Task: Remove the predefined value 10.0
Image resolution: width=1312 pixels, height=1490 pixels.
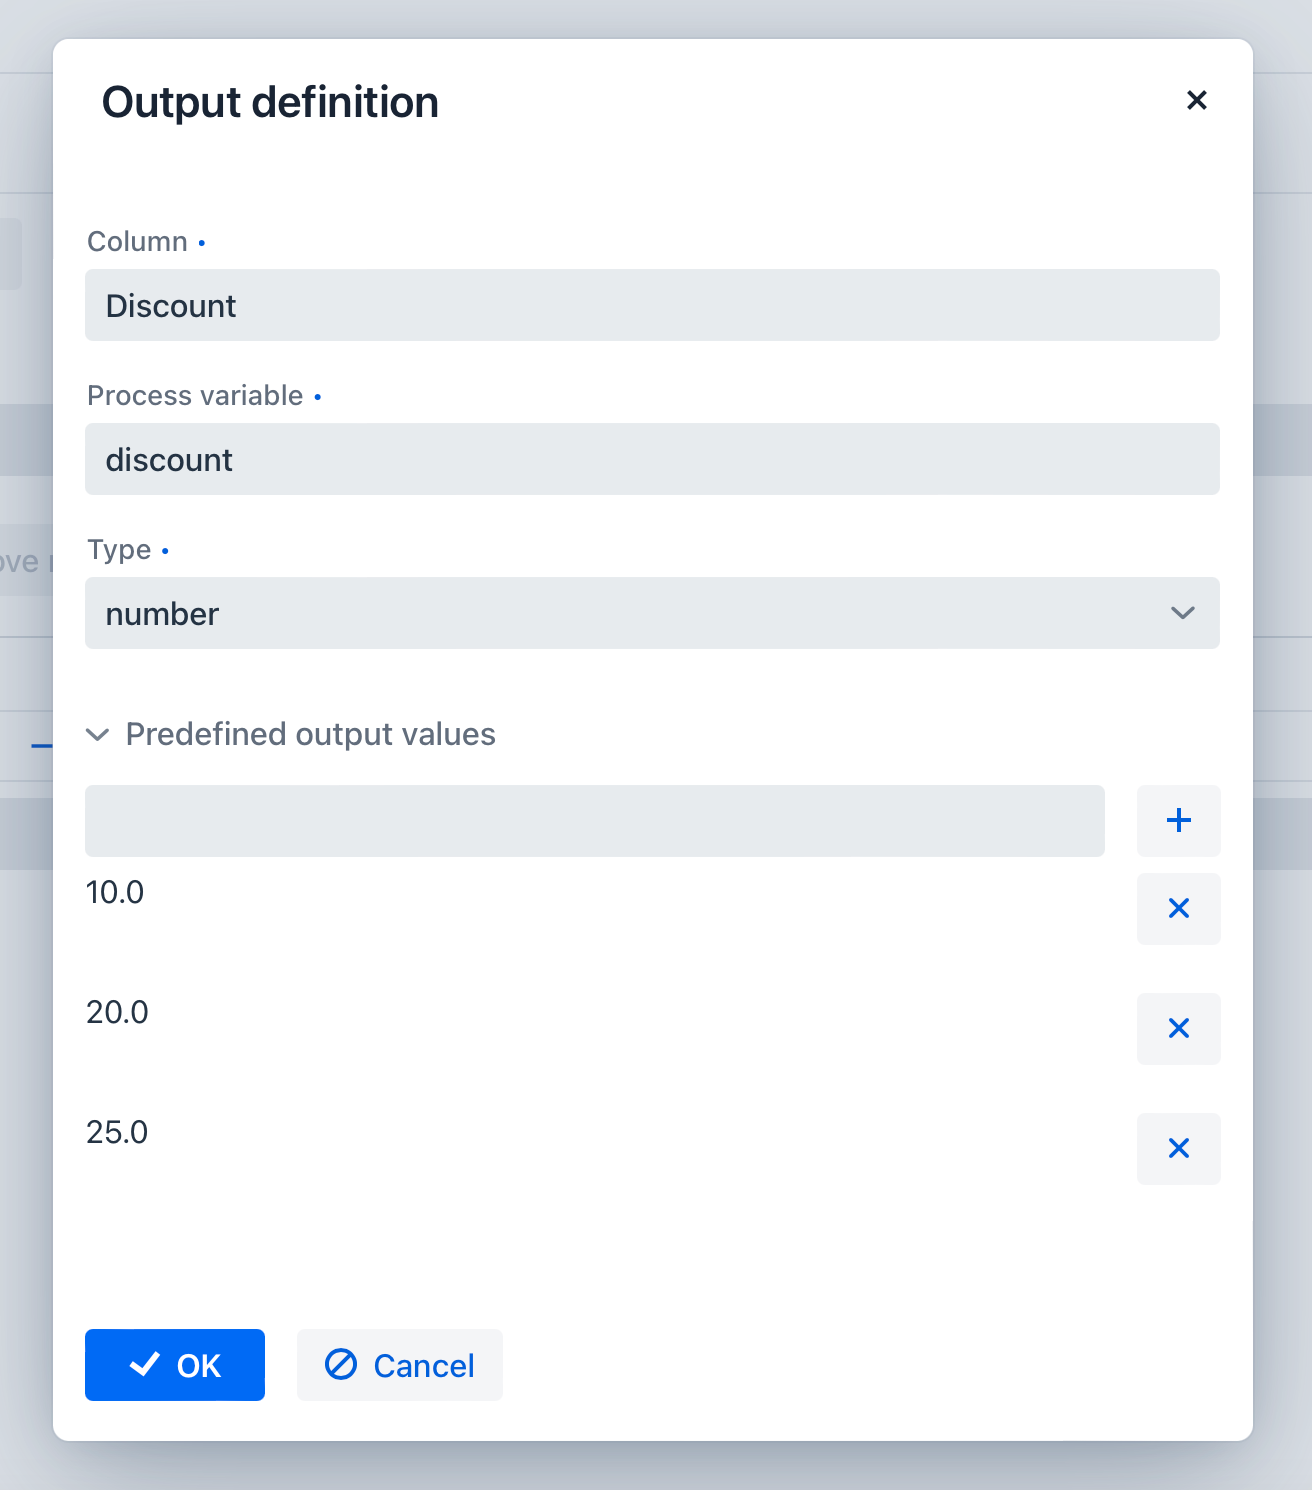Action: tap(1178, 909)
